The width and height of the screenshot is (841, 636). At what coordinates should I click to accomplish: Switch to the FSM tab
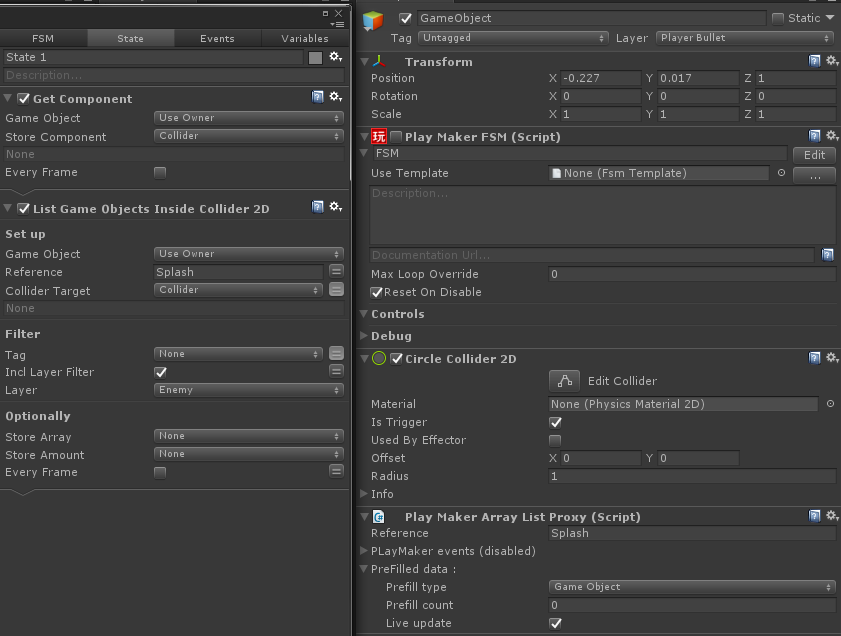(43, 39)
